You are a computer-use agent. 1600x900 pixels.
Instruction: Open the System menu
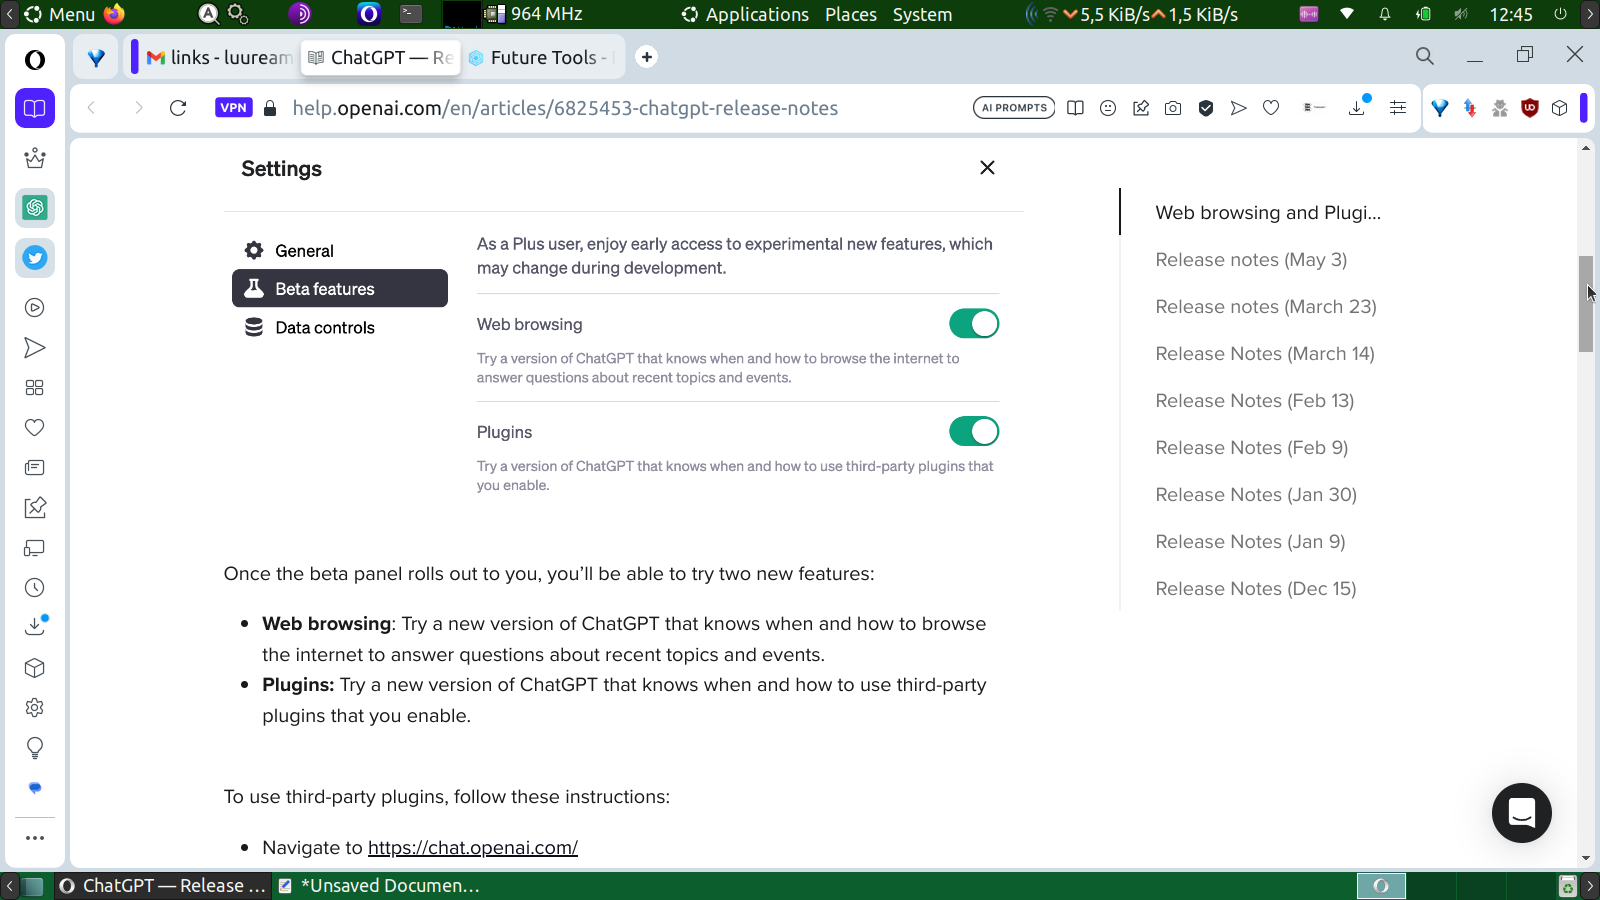point(922,14)
